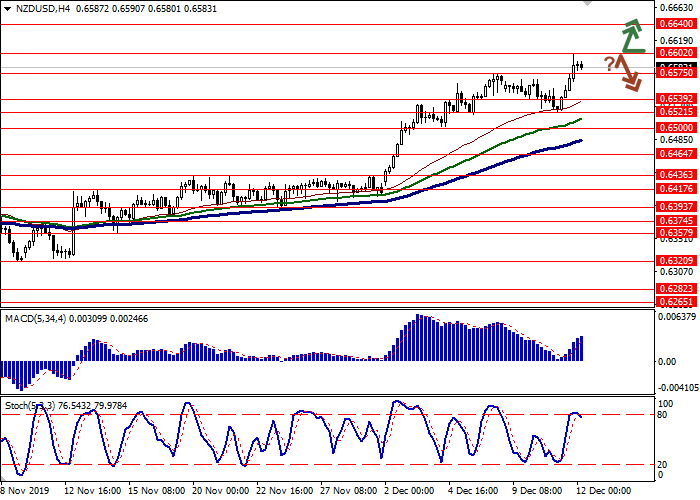Click the stochastic 20 level label
Image resolution: width=700 pixels, height=500 pixels.
point(662,464)
